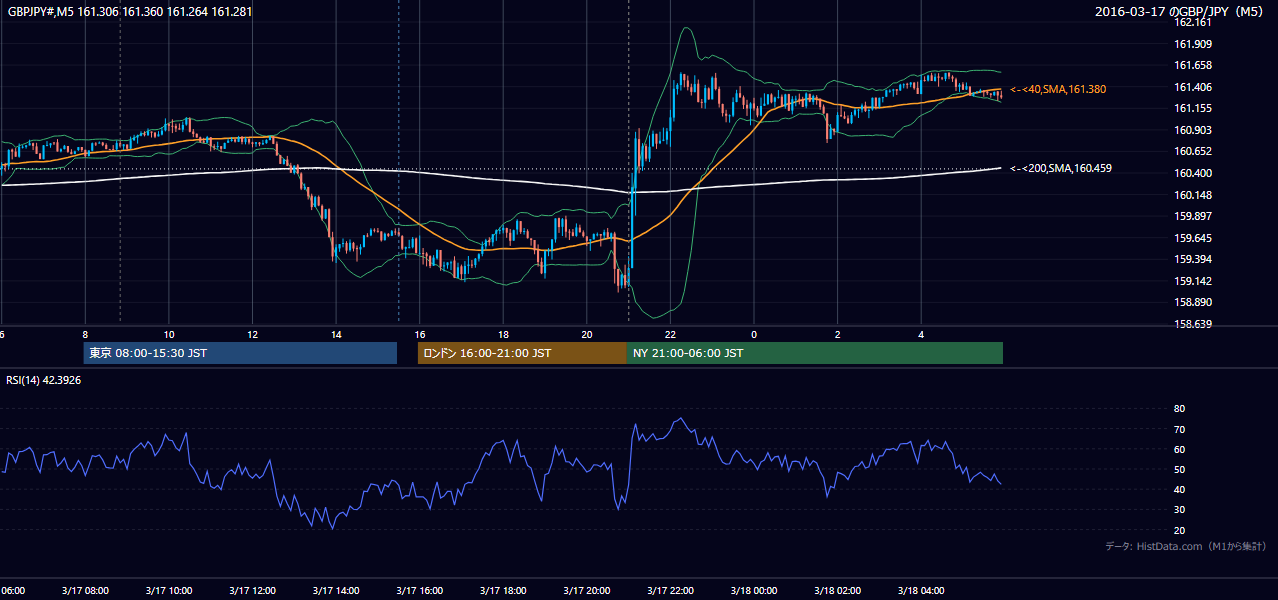Click the 3/18 00:00 time axis label
1278x600 pixels.
pyautogui.click(x=754, y=590)
